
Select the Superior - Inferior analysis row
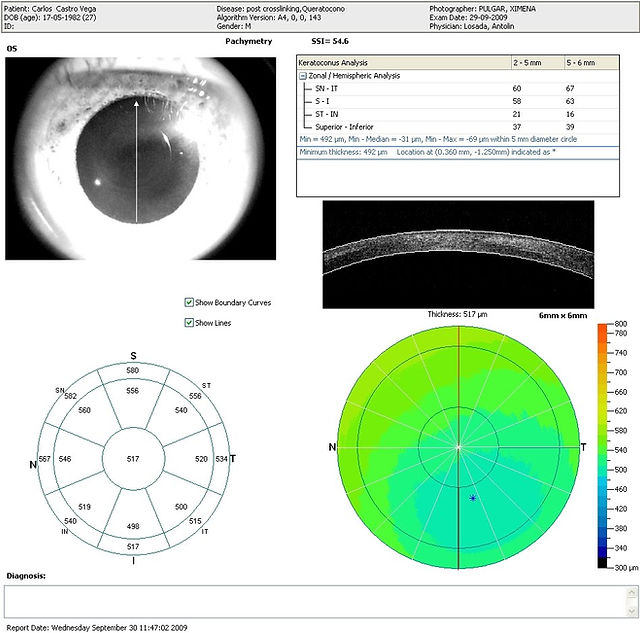pos(458,127)
